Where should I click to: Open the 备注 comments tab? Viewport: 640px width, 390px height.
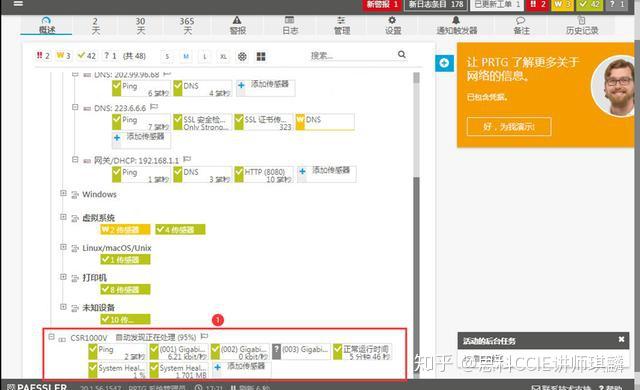tap(521, 26)
